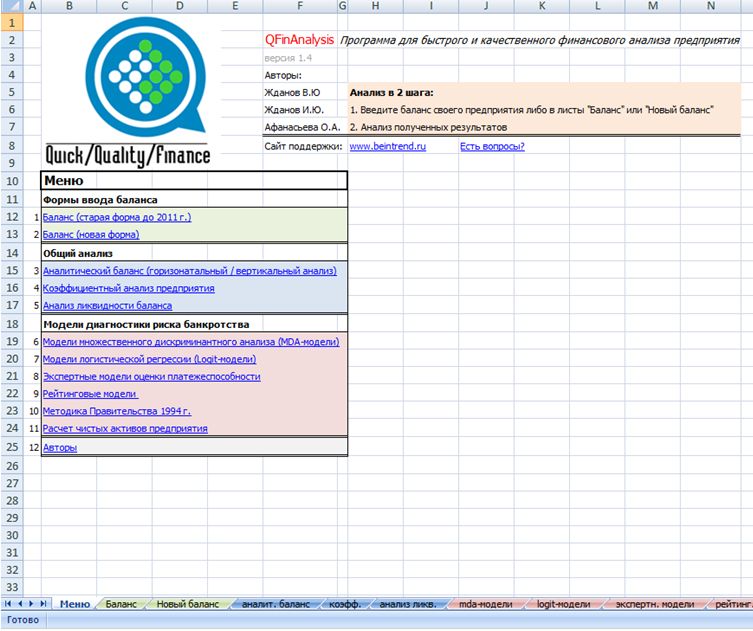Open Расчет чистых активов предприятия link

tap(125, 428)
